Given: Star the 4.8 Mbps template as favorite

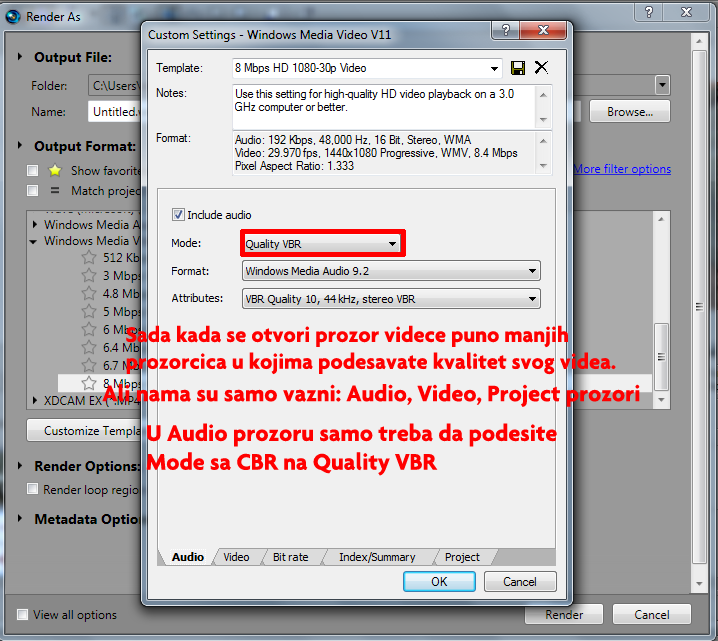Looking at the screenshot, I should click(89, 293).
